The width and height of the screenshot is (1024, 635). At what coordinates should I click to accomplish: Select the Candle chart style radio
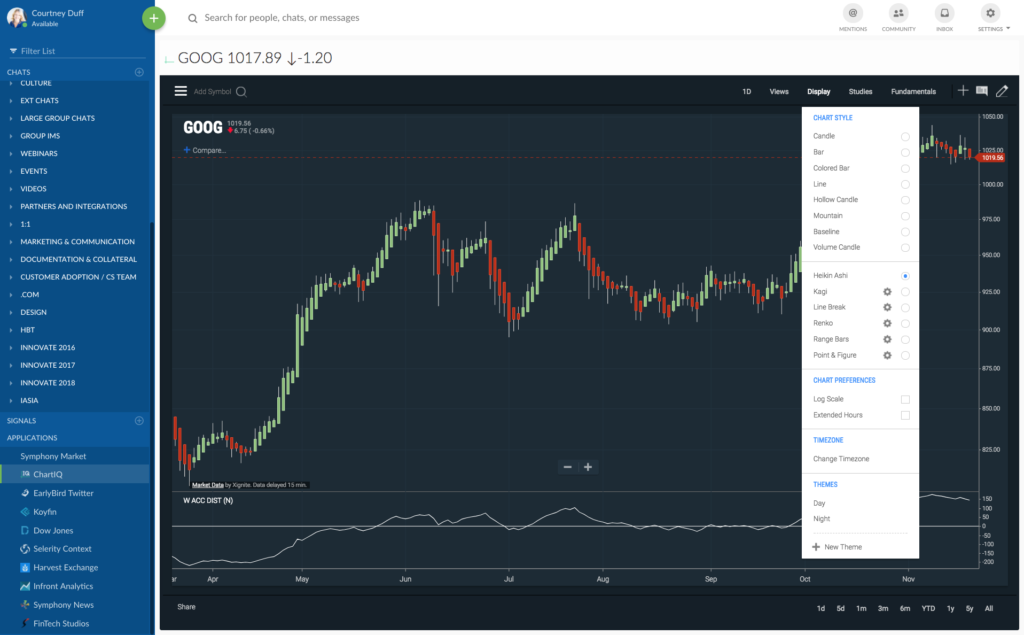coord(905,137)
